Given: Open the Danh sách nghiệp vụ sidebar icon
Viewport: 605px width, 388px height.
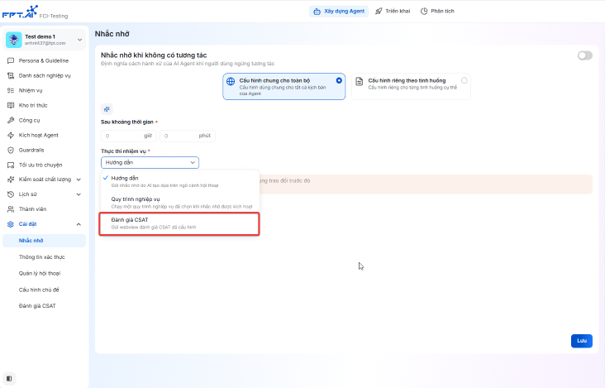Looking at the screenshot, I should click(10, 76).
